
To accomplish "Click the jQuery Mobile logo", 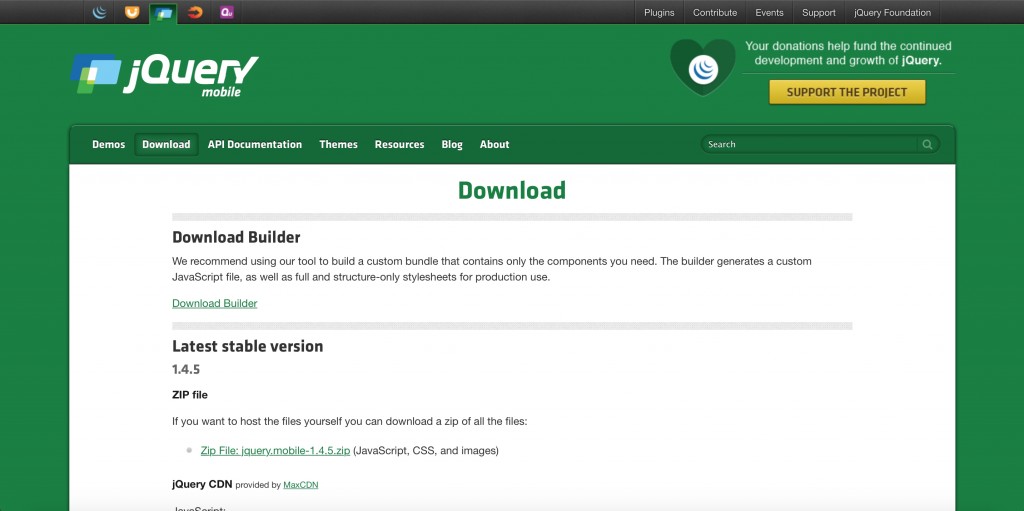I will tap(165, 75).
